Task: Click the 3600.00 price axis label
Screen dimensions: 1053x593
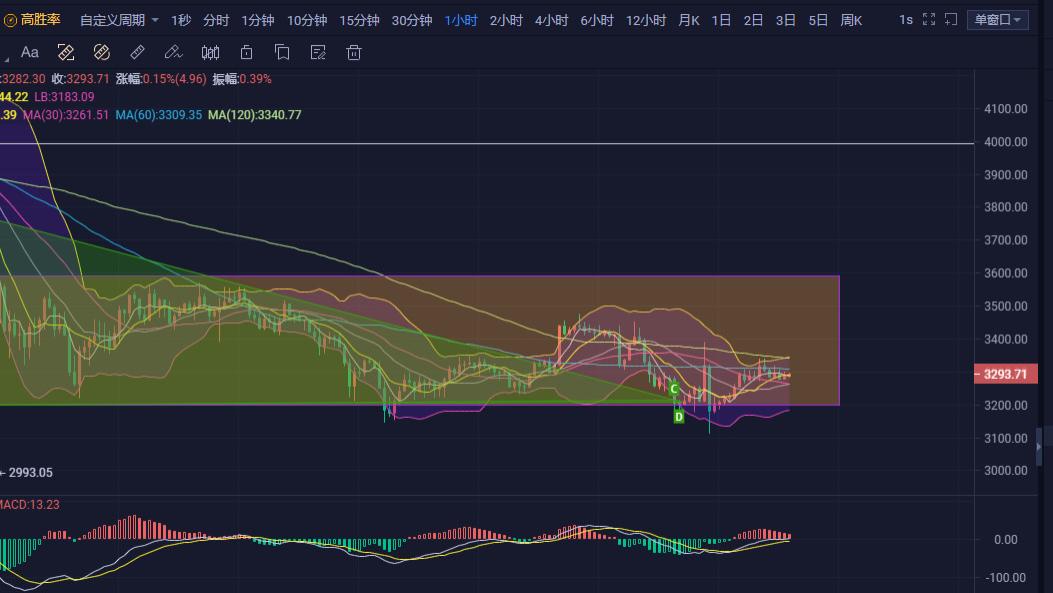Action: (x=1005, y=273)
